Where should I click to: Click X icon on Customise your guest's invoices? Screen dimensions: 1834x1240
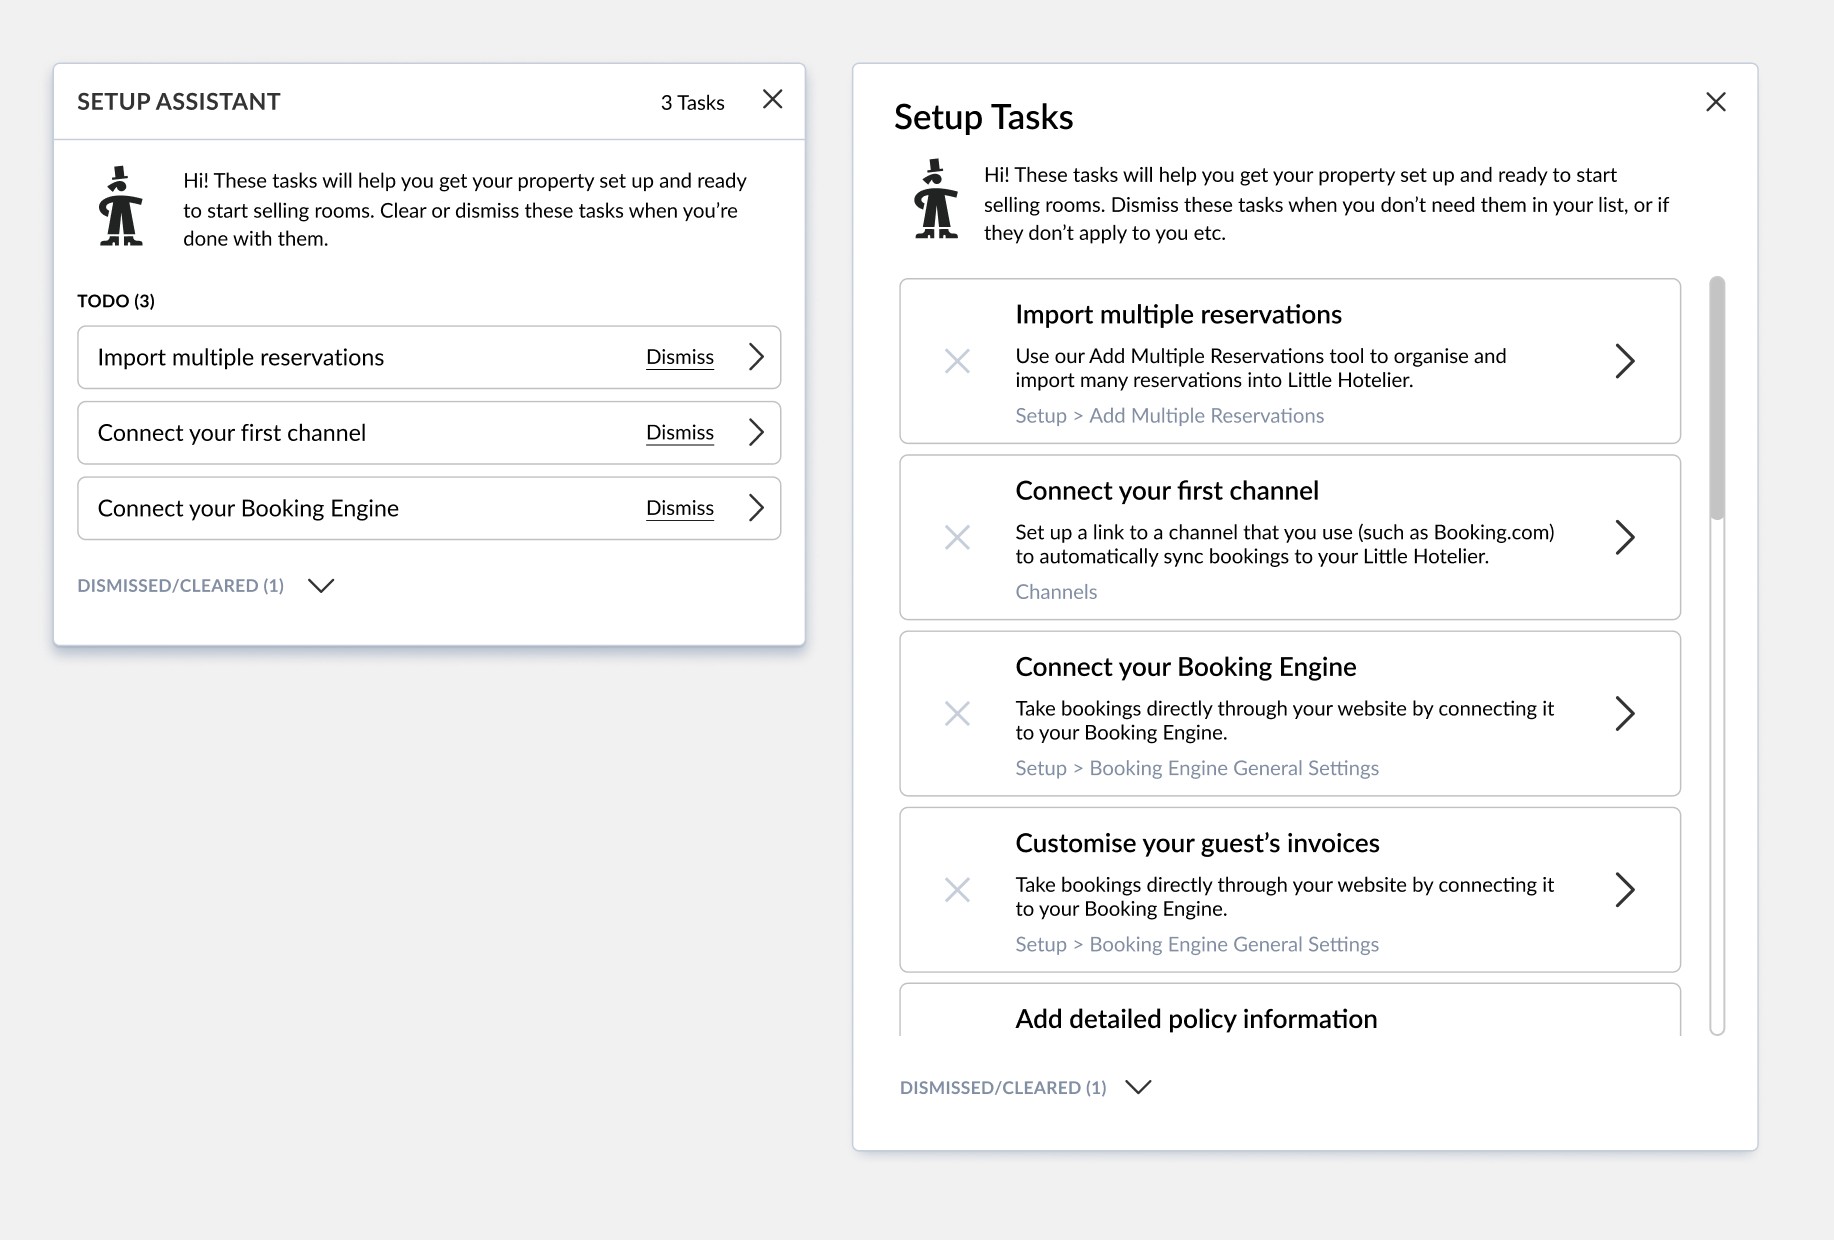click(x=957, y=889)
